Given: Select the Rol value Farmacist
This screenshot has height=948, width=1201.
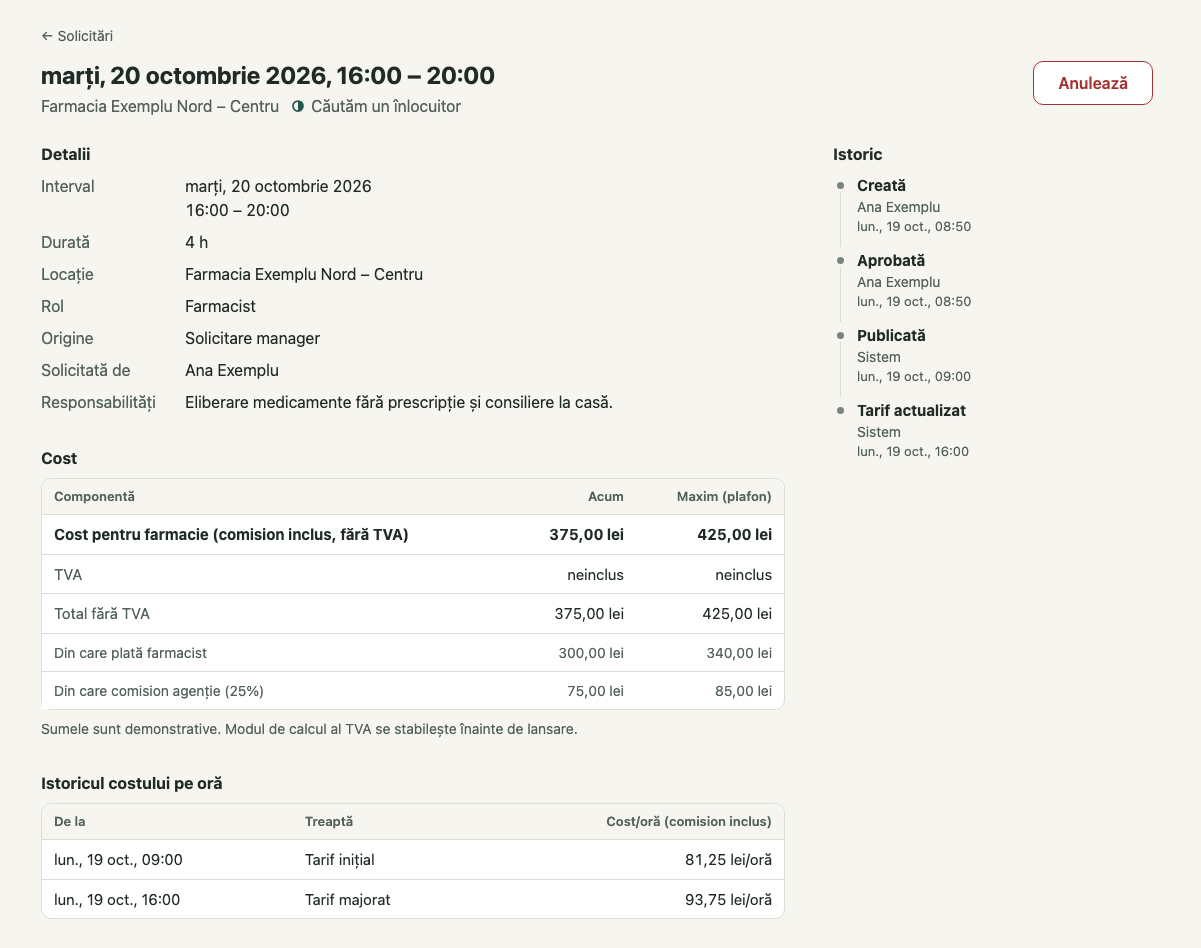Looking at the screenshot, I should tap(221, 306).
